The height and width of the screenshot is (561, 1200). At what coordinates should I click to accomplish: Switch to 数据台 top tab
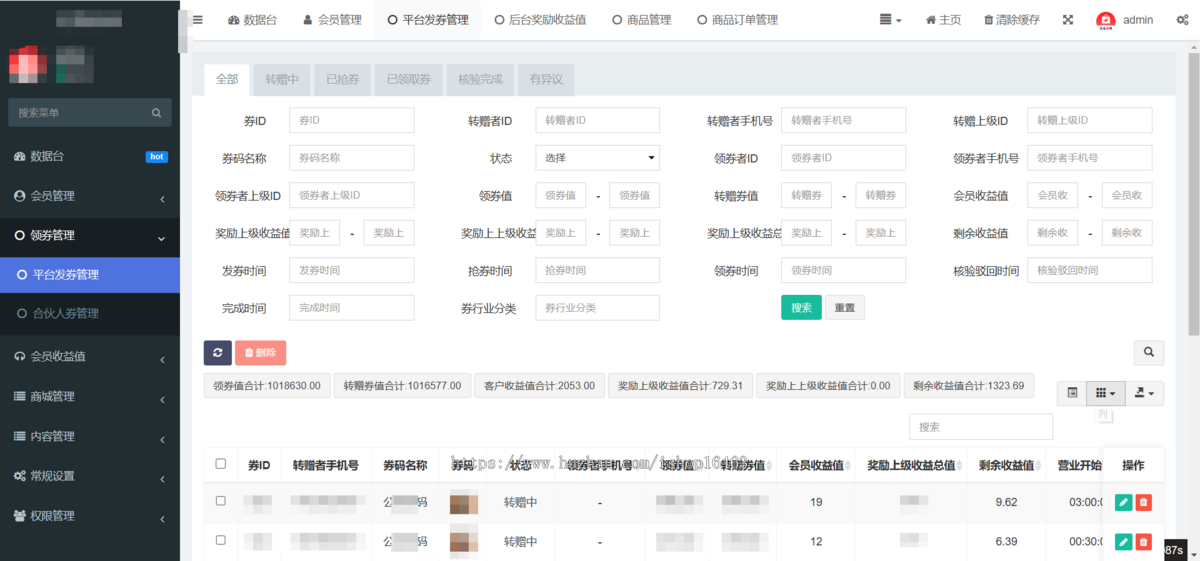(x=252, y=20)
